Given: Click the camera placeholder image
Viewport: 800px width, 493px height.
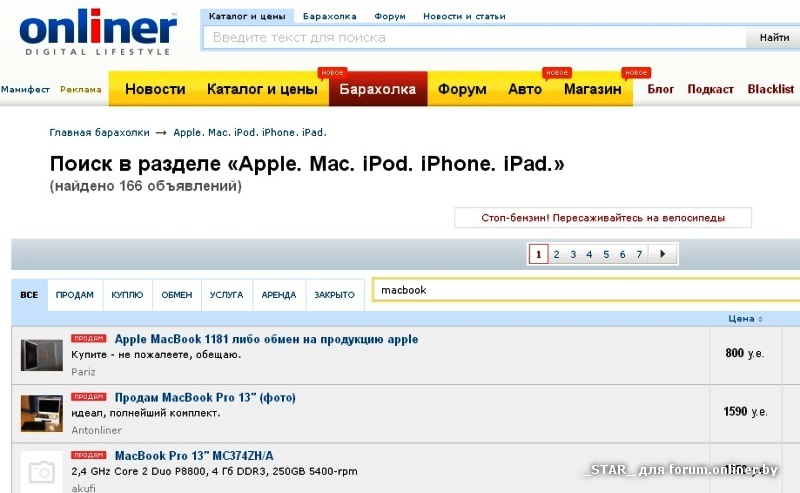Looking at the screenshot, I should [42, 472].
